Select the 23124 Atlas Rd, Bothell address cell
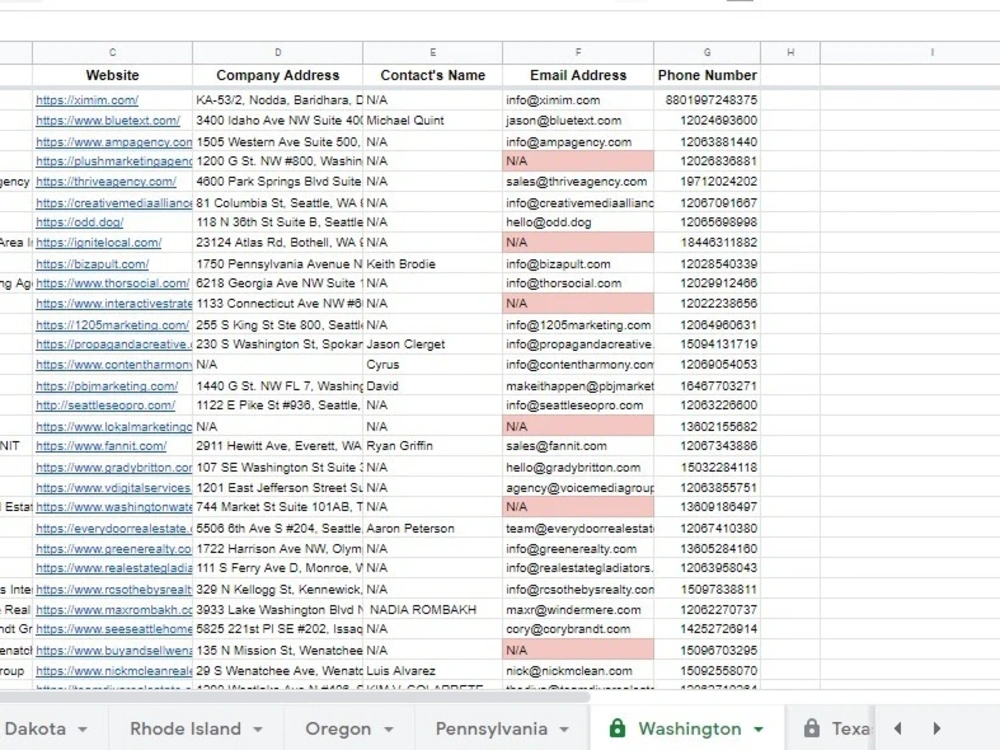This screenshot has width=1000, height=750. pyautogui.click(x=277, y=243)
